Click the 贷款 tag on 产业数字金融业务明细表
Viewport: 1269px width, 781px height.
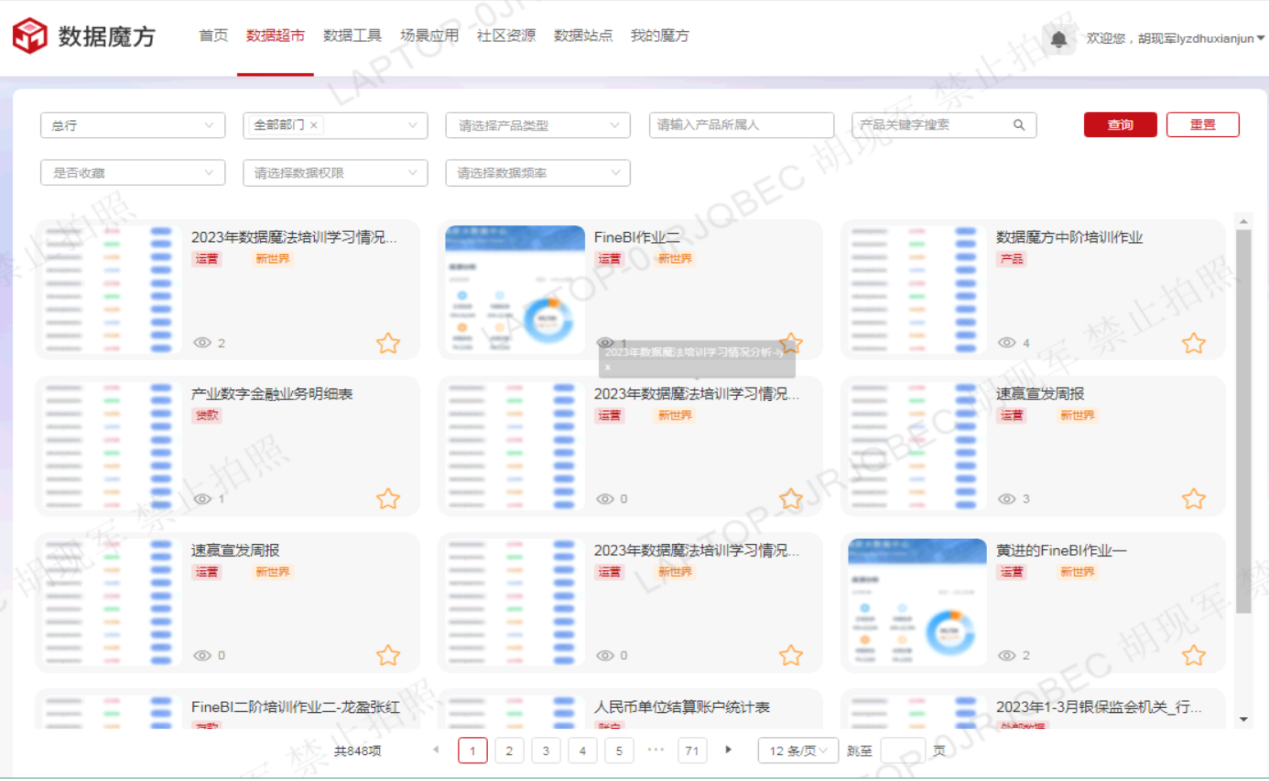[206, 416]
